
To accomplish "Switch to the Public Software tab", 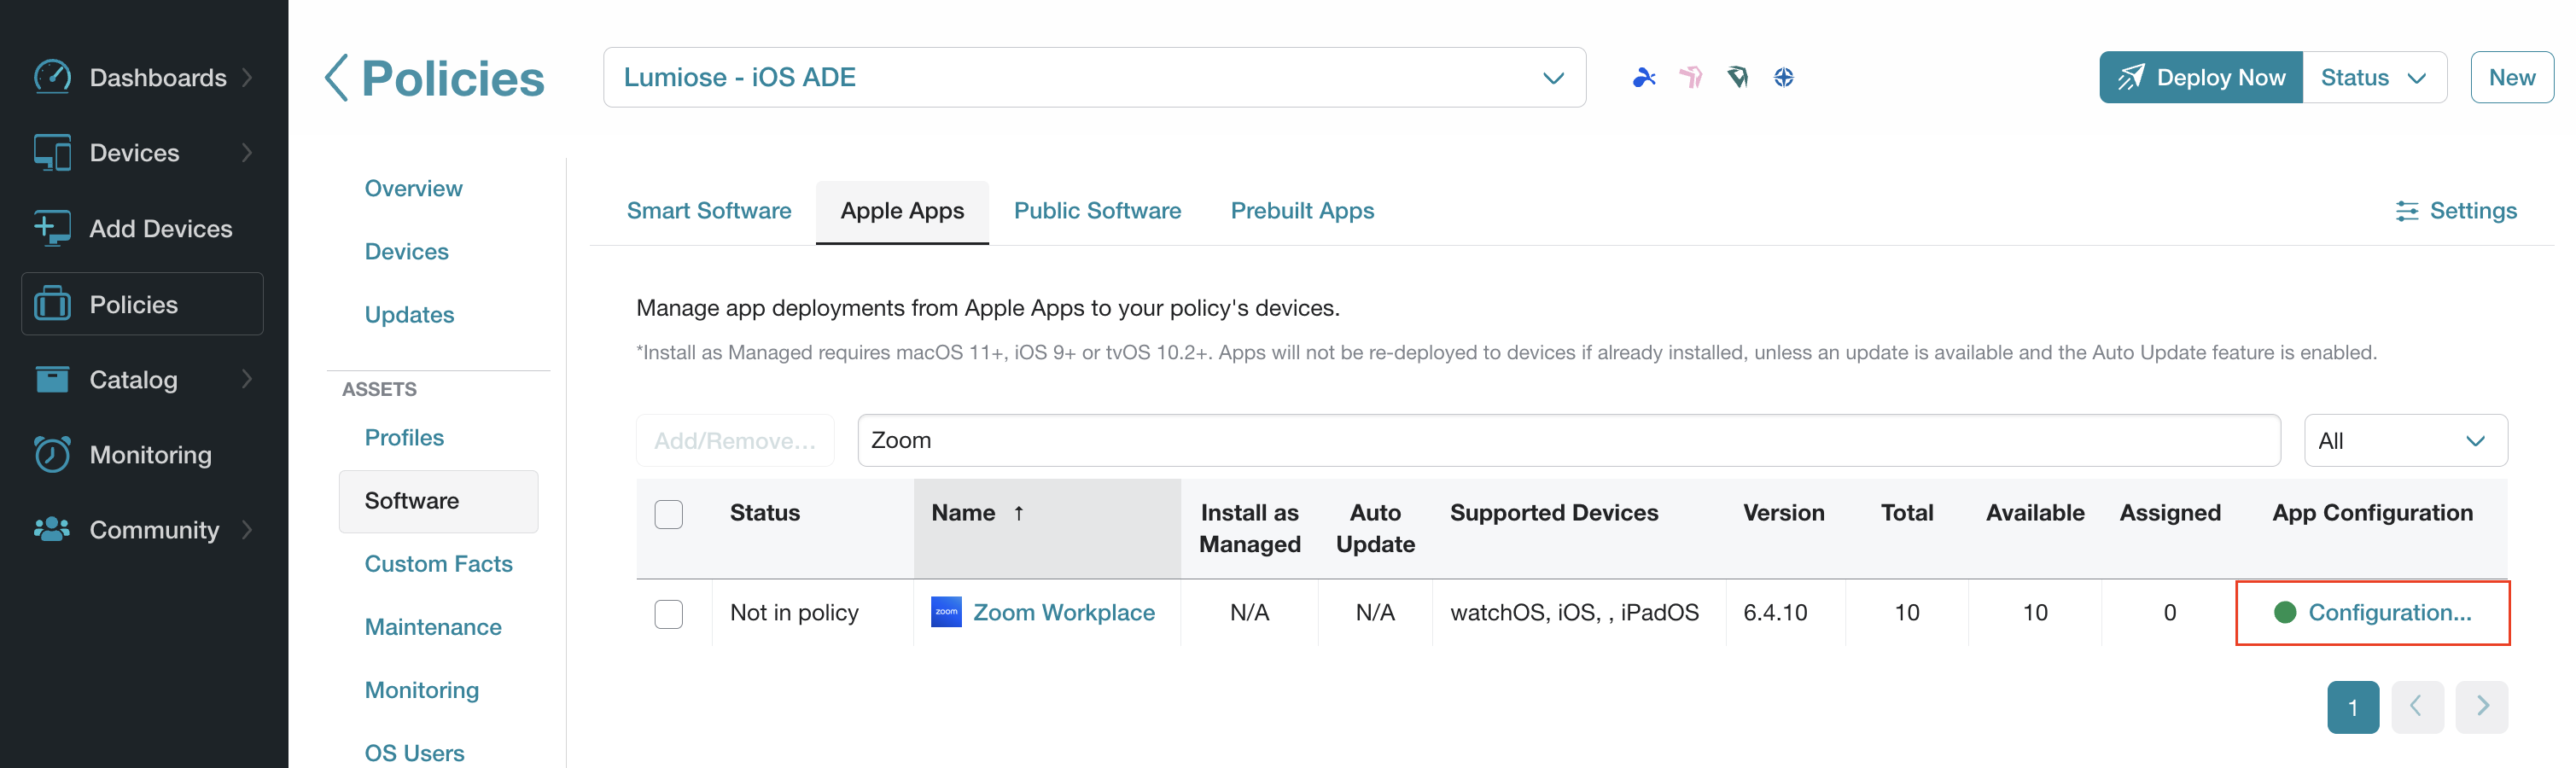I will coord(1097,211).
